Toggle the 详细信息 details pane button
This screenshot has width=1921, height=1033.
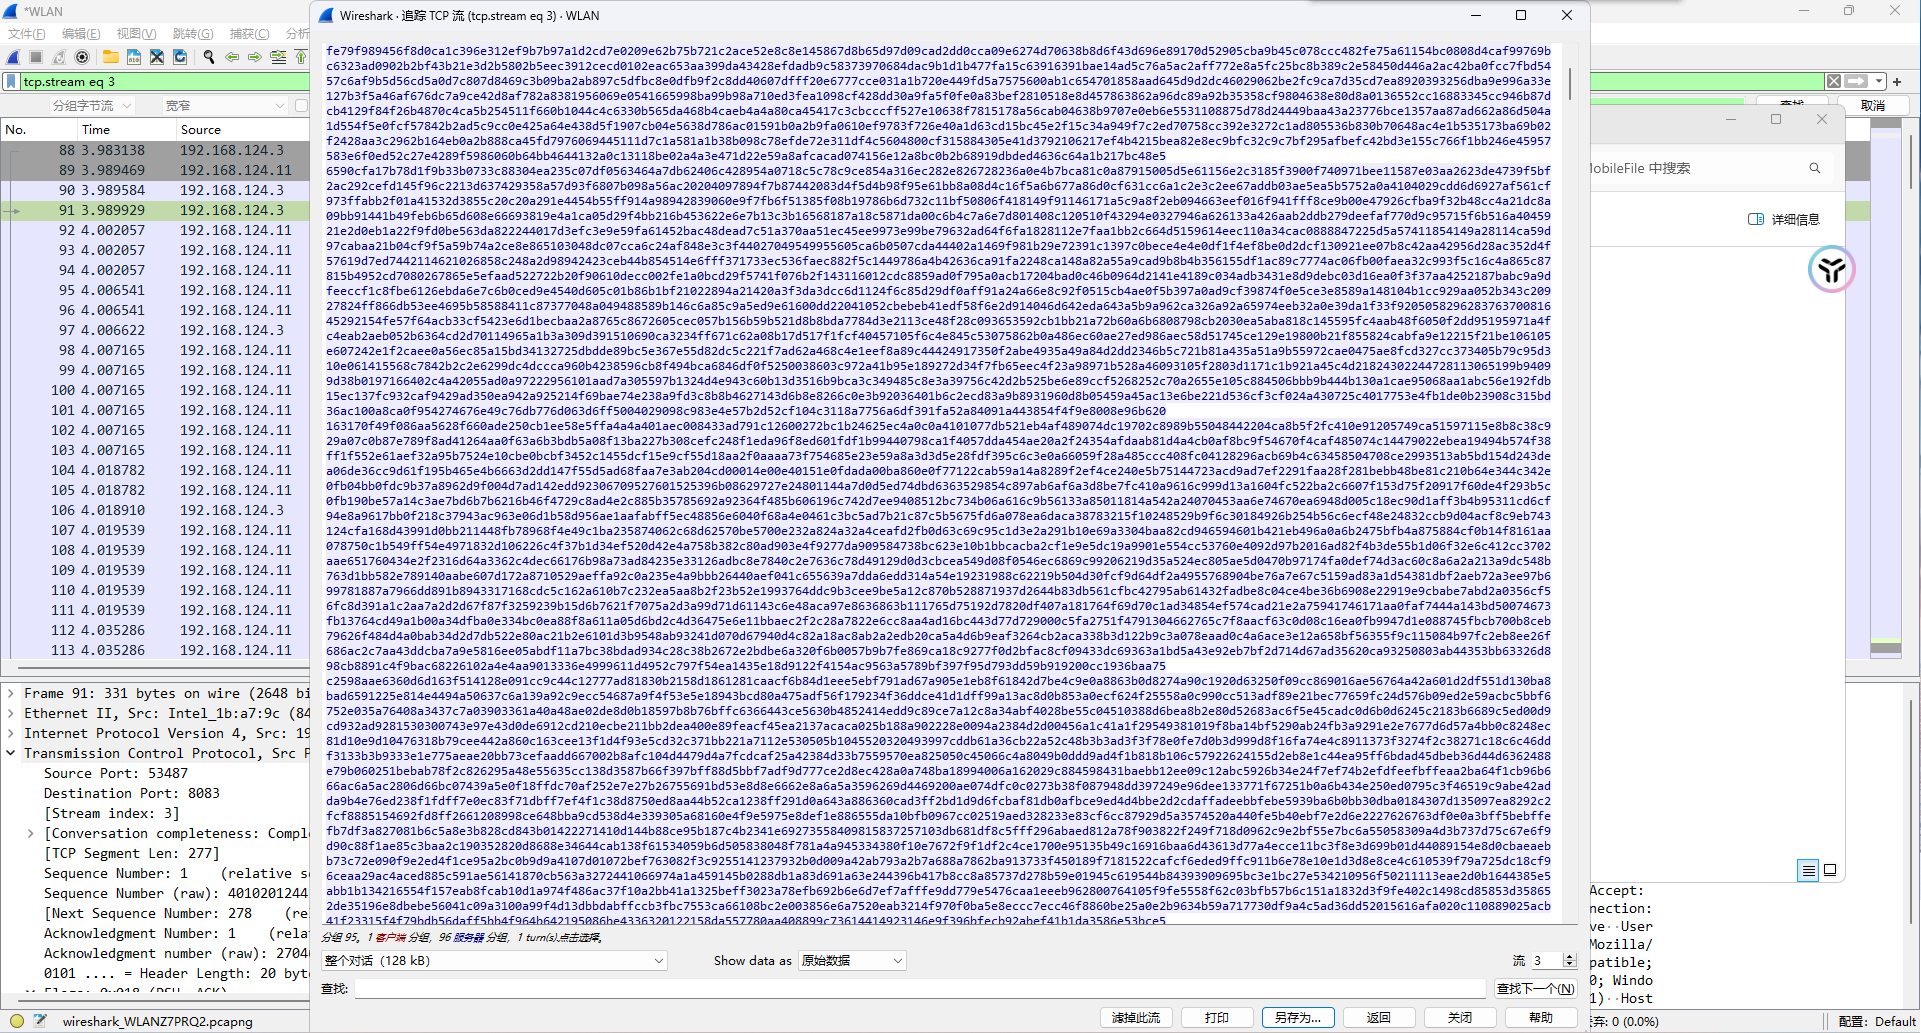(1784, 219)
